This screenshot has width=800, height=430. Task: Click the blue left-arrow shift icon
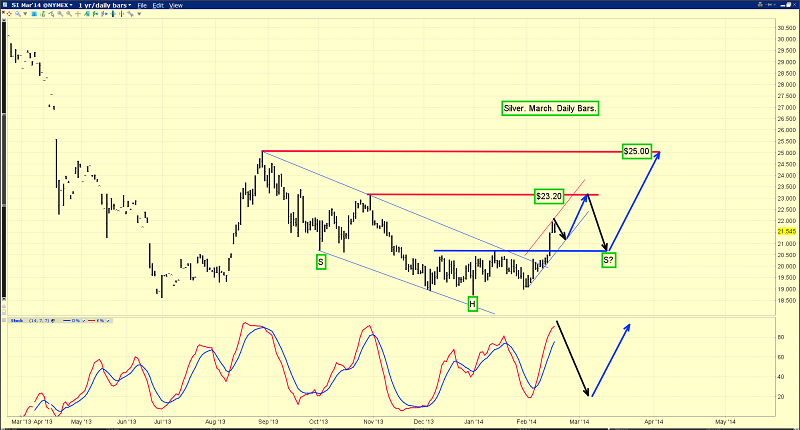pyautogui.click(x=95, y=14)
